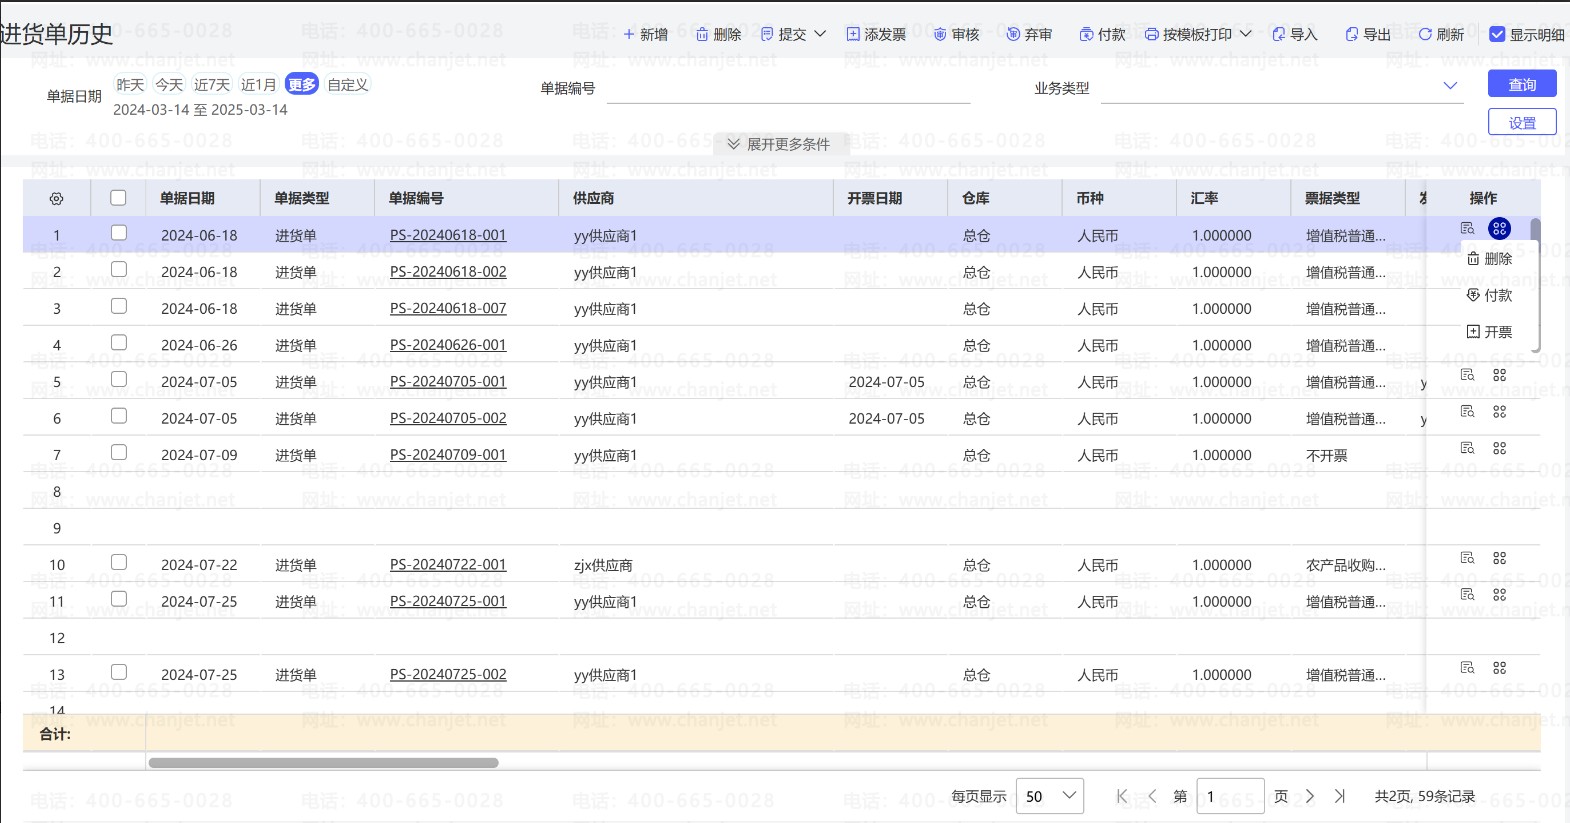
Task: Click the 导入 import icon
Action: [1278, 34]
